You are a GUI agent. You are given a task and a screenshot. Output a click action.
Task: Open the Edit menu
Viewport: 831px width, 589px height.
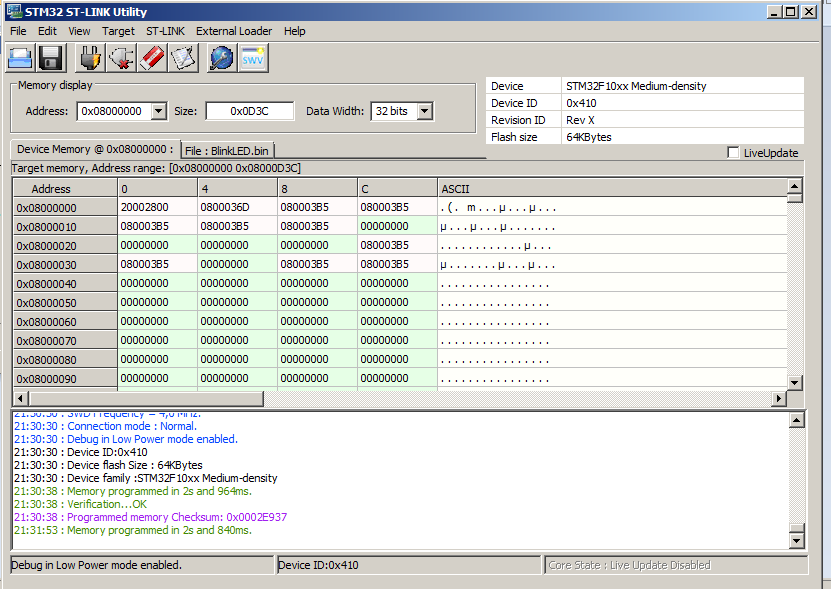tap(47, 31)
